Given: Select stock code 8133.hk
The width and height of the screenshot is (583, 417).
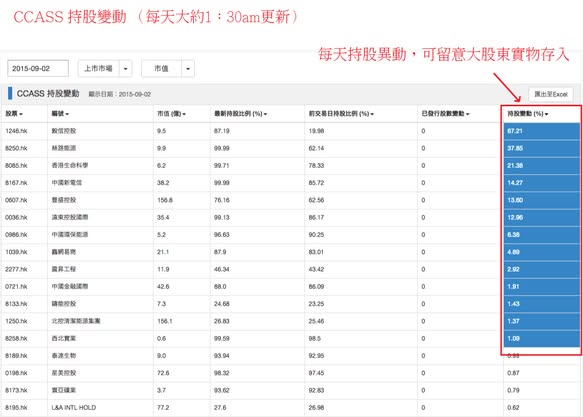Looking at the screenshot, I should tap(16, 304).
